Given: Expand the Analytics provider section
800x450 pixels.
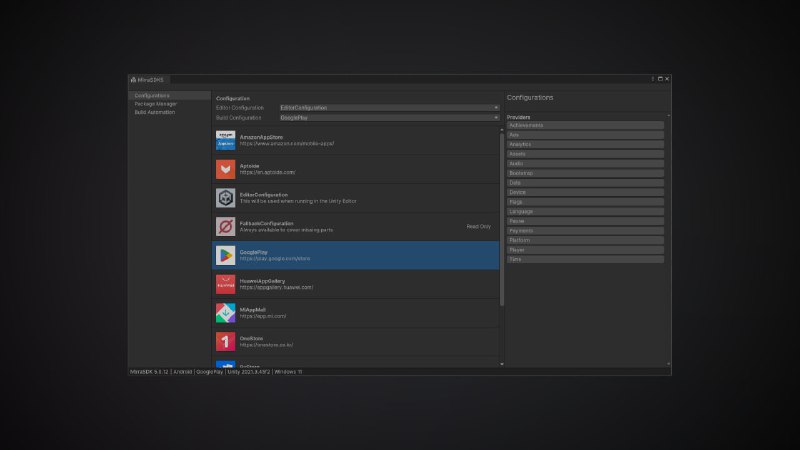Looking at the screenshot, I should click(585, 144).
